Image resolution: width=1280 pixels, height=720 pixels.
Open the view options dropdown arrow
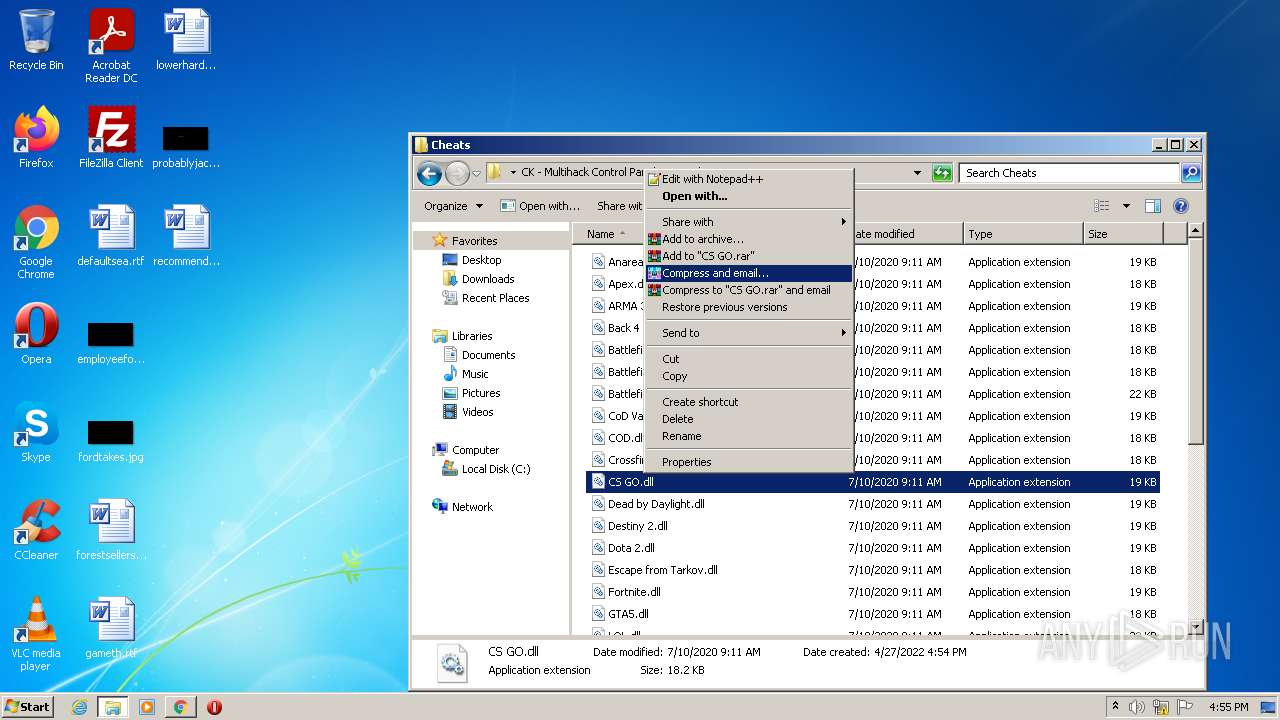1126,206
